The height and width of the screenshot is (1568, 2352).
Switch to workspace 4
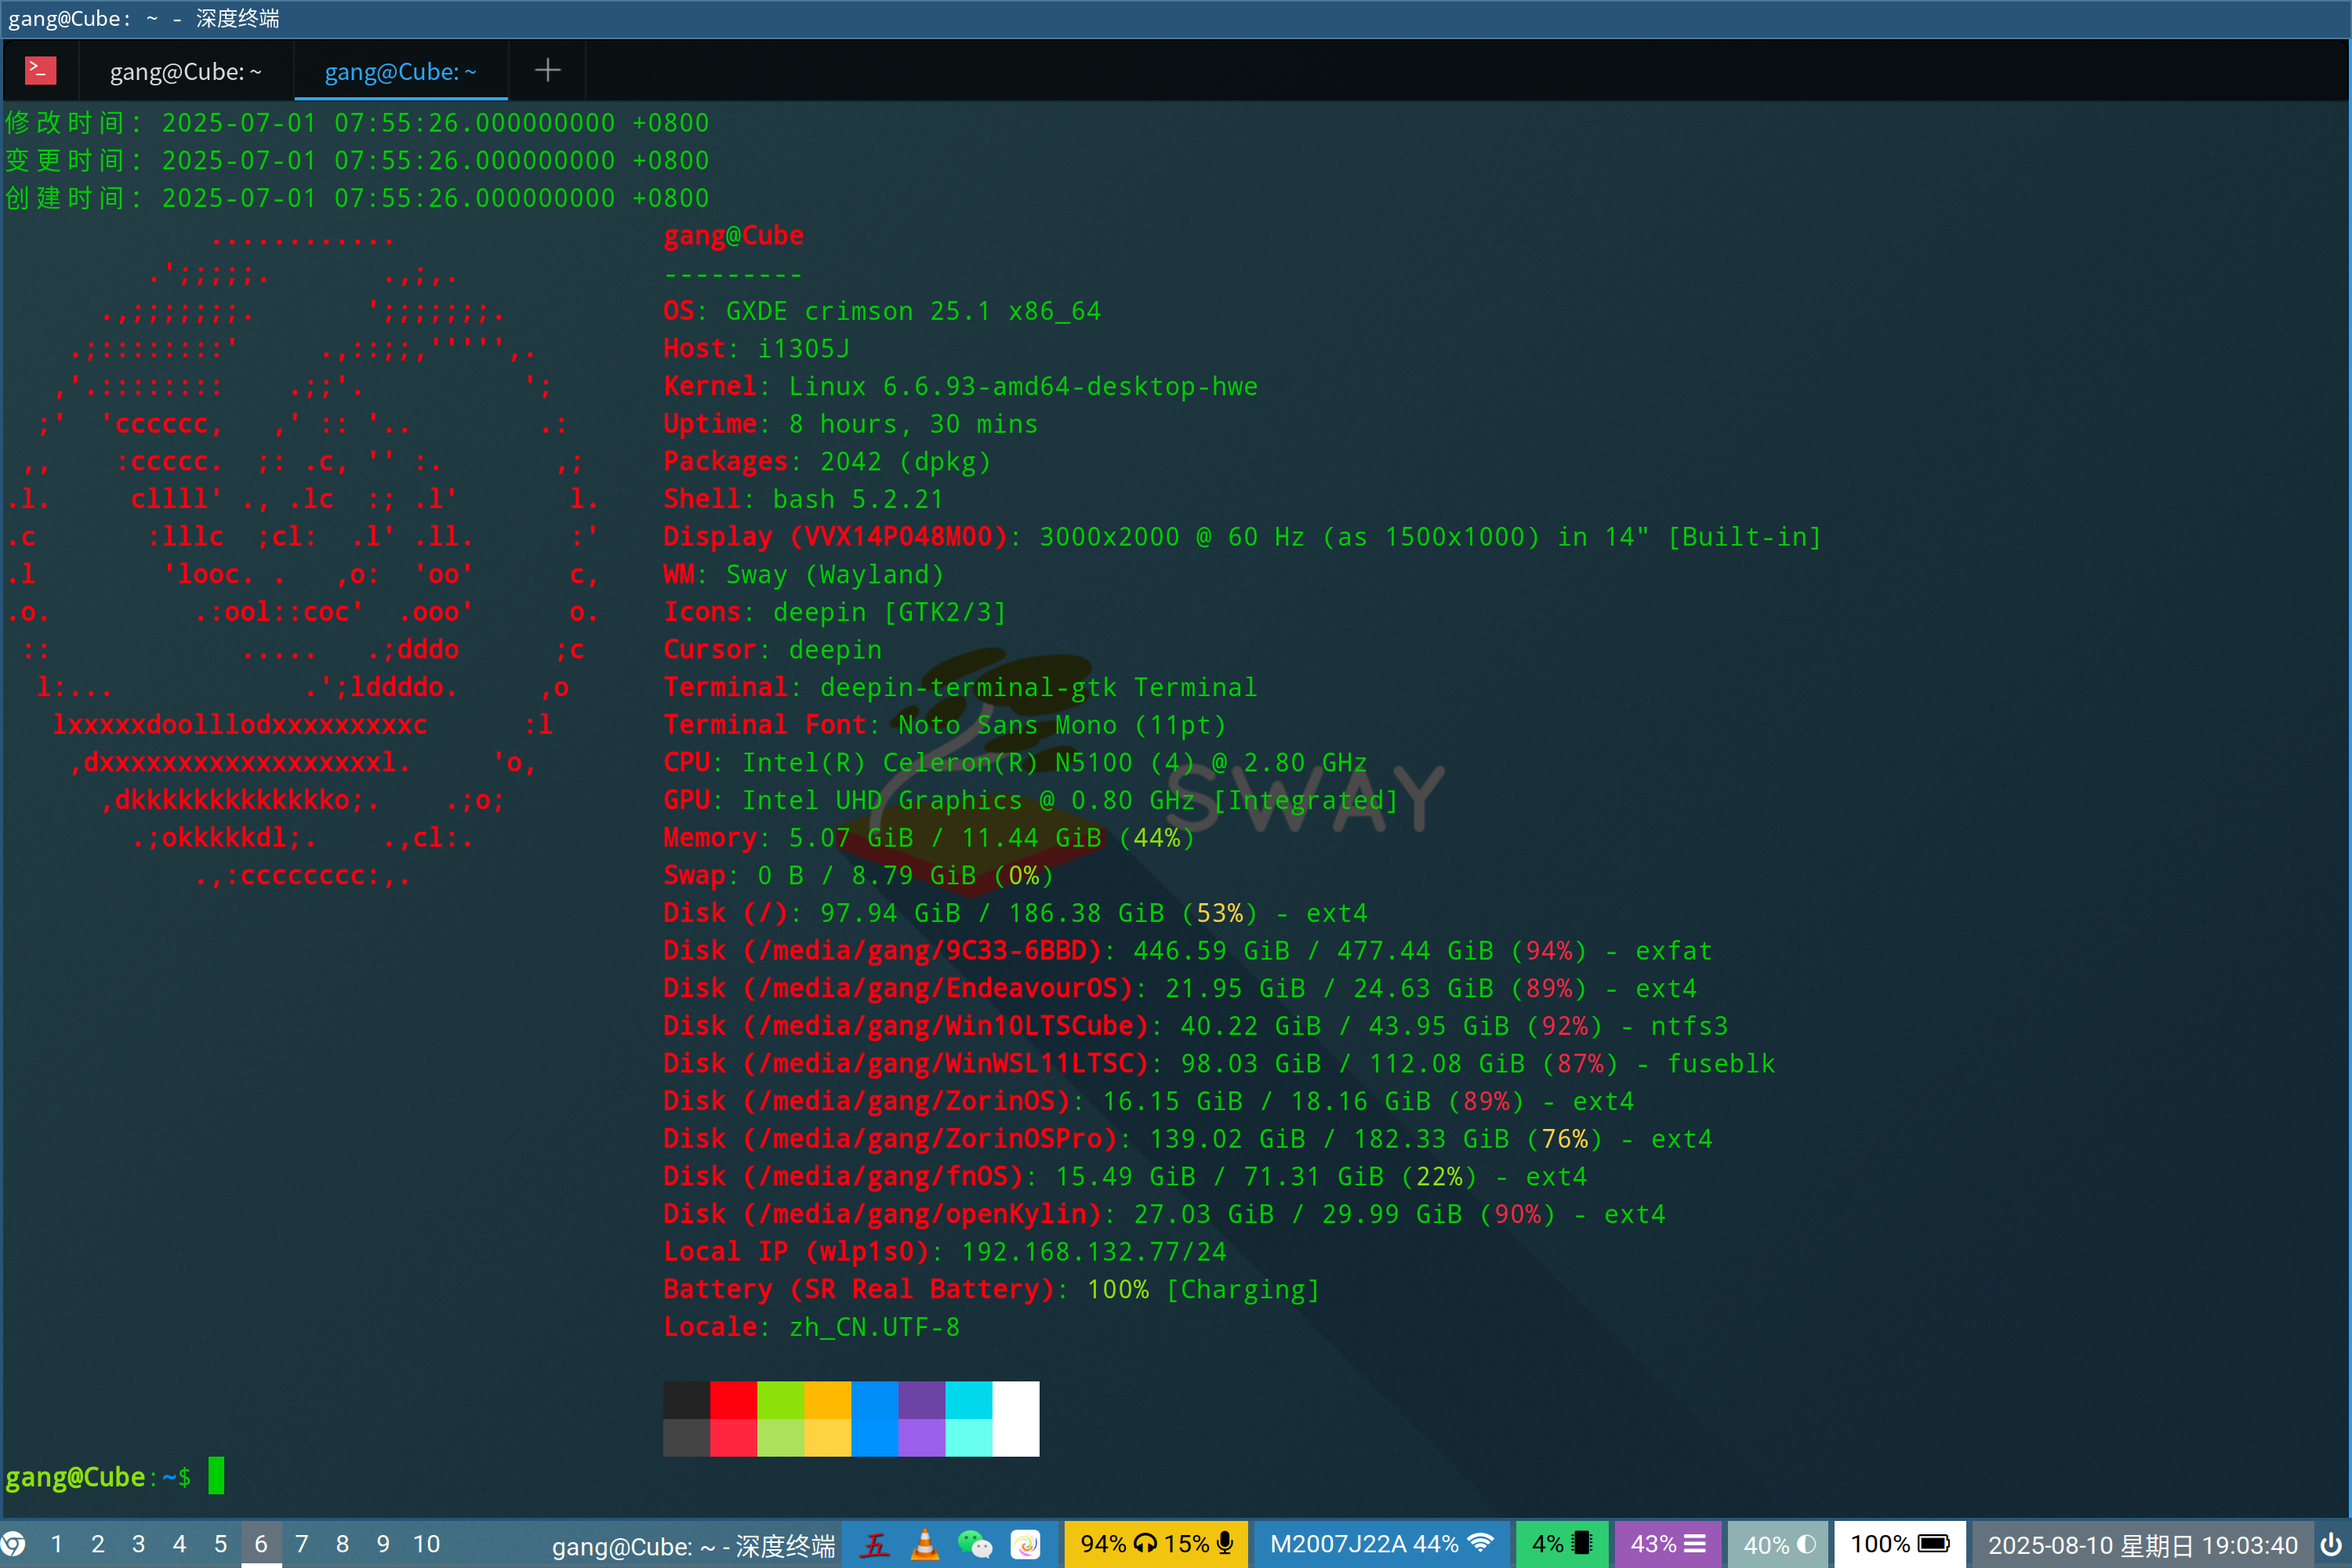180,1544
